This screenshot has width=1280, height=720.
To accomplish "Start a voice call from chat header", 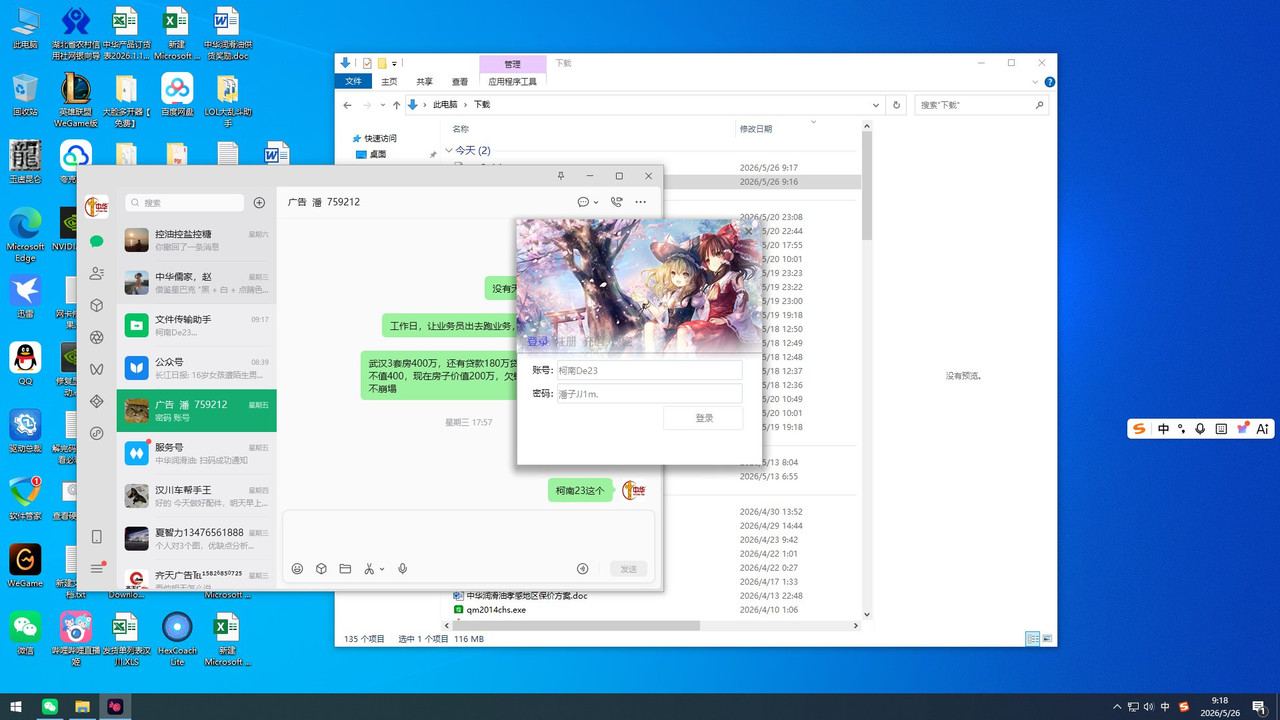I will (616, 202).
